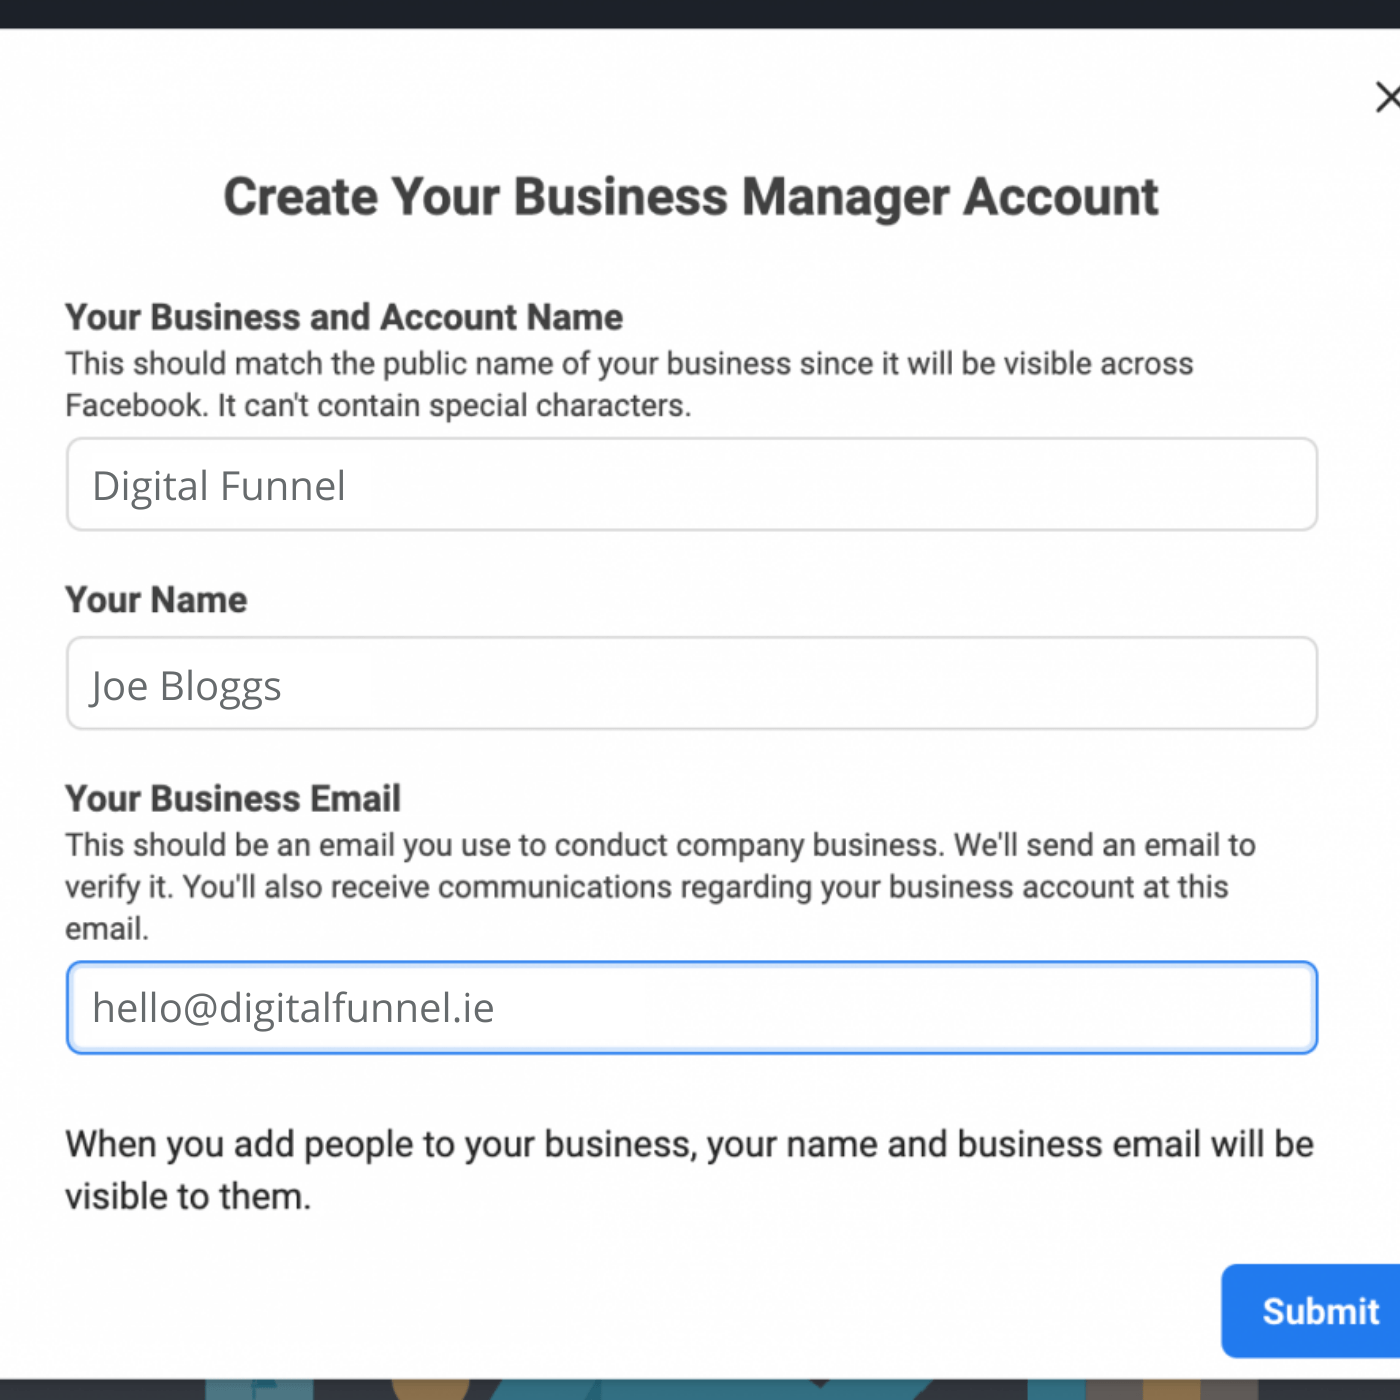Click the standalone word 'email.' under Business Email
The image size is (1400, 1400).
(107, 929)
